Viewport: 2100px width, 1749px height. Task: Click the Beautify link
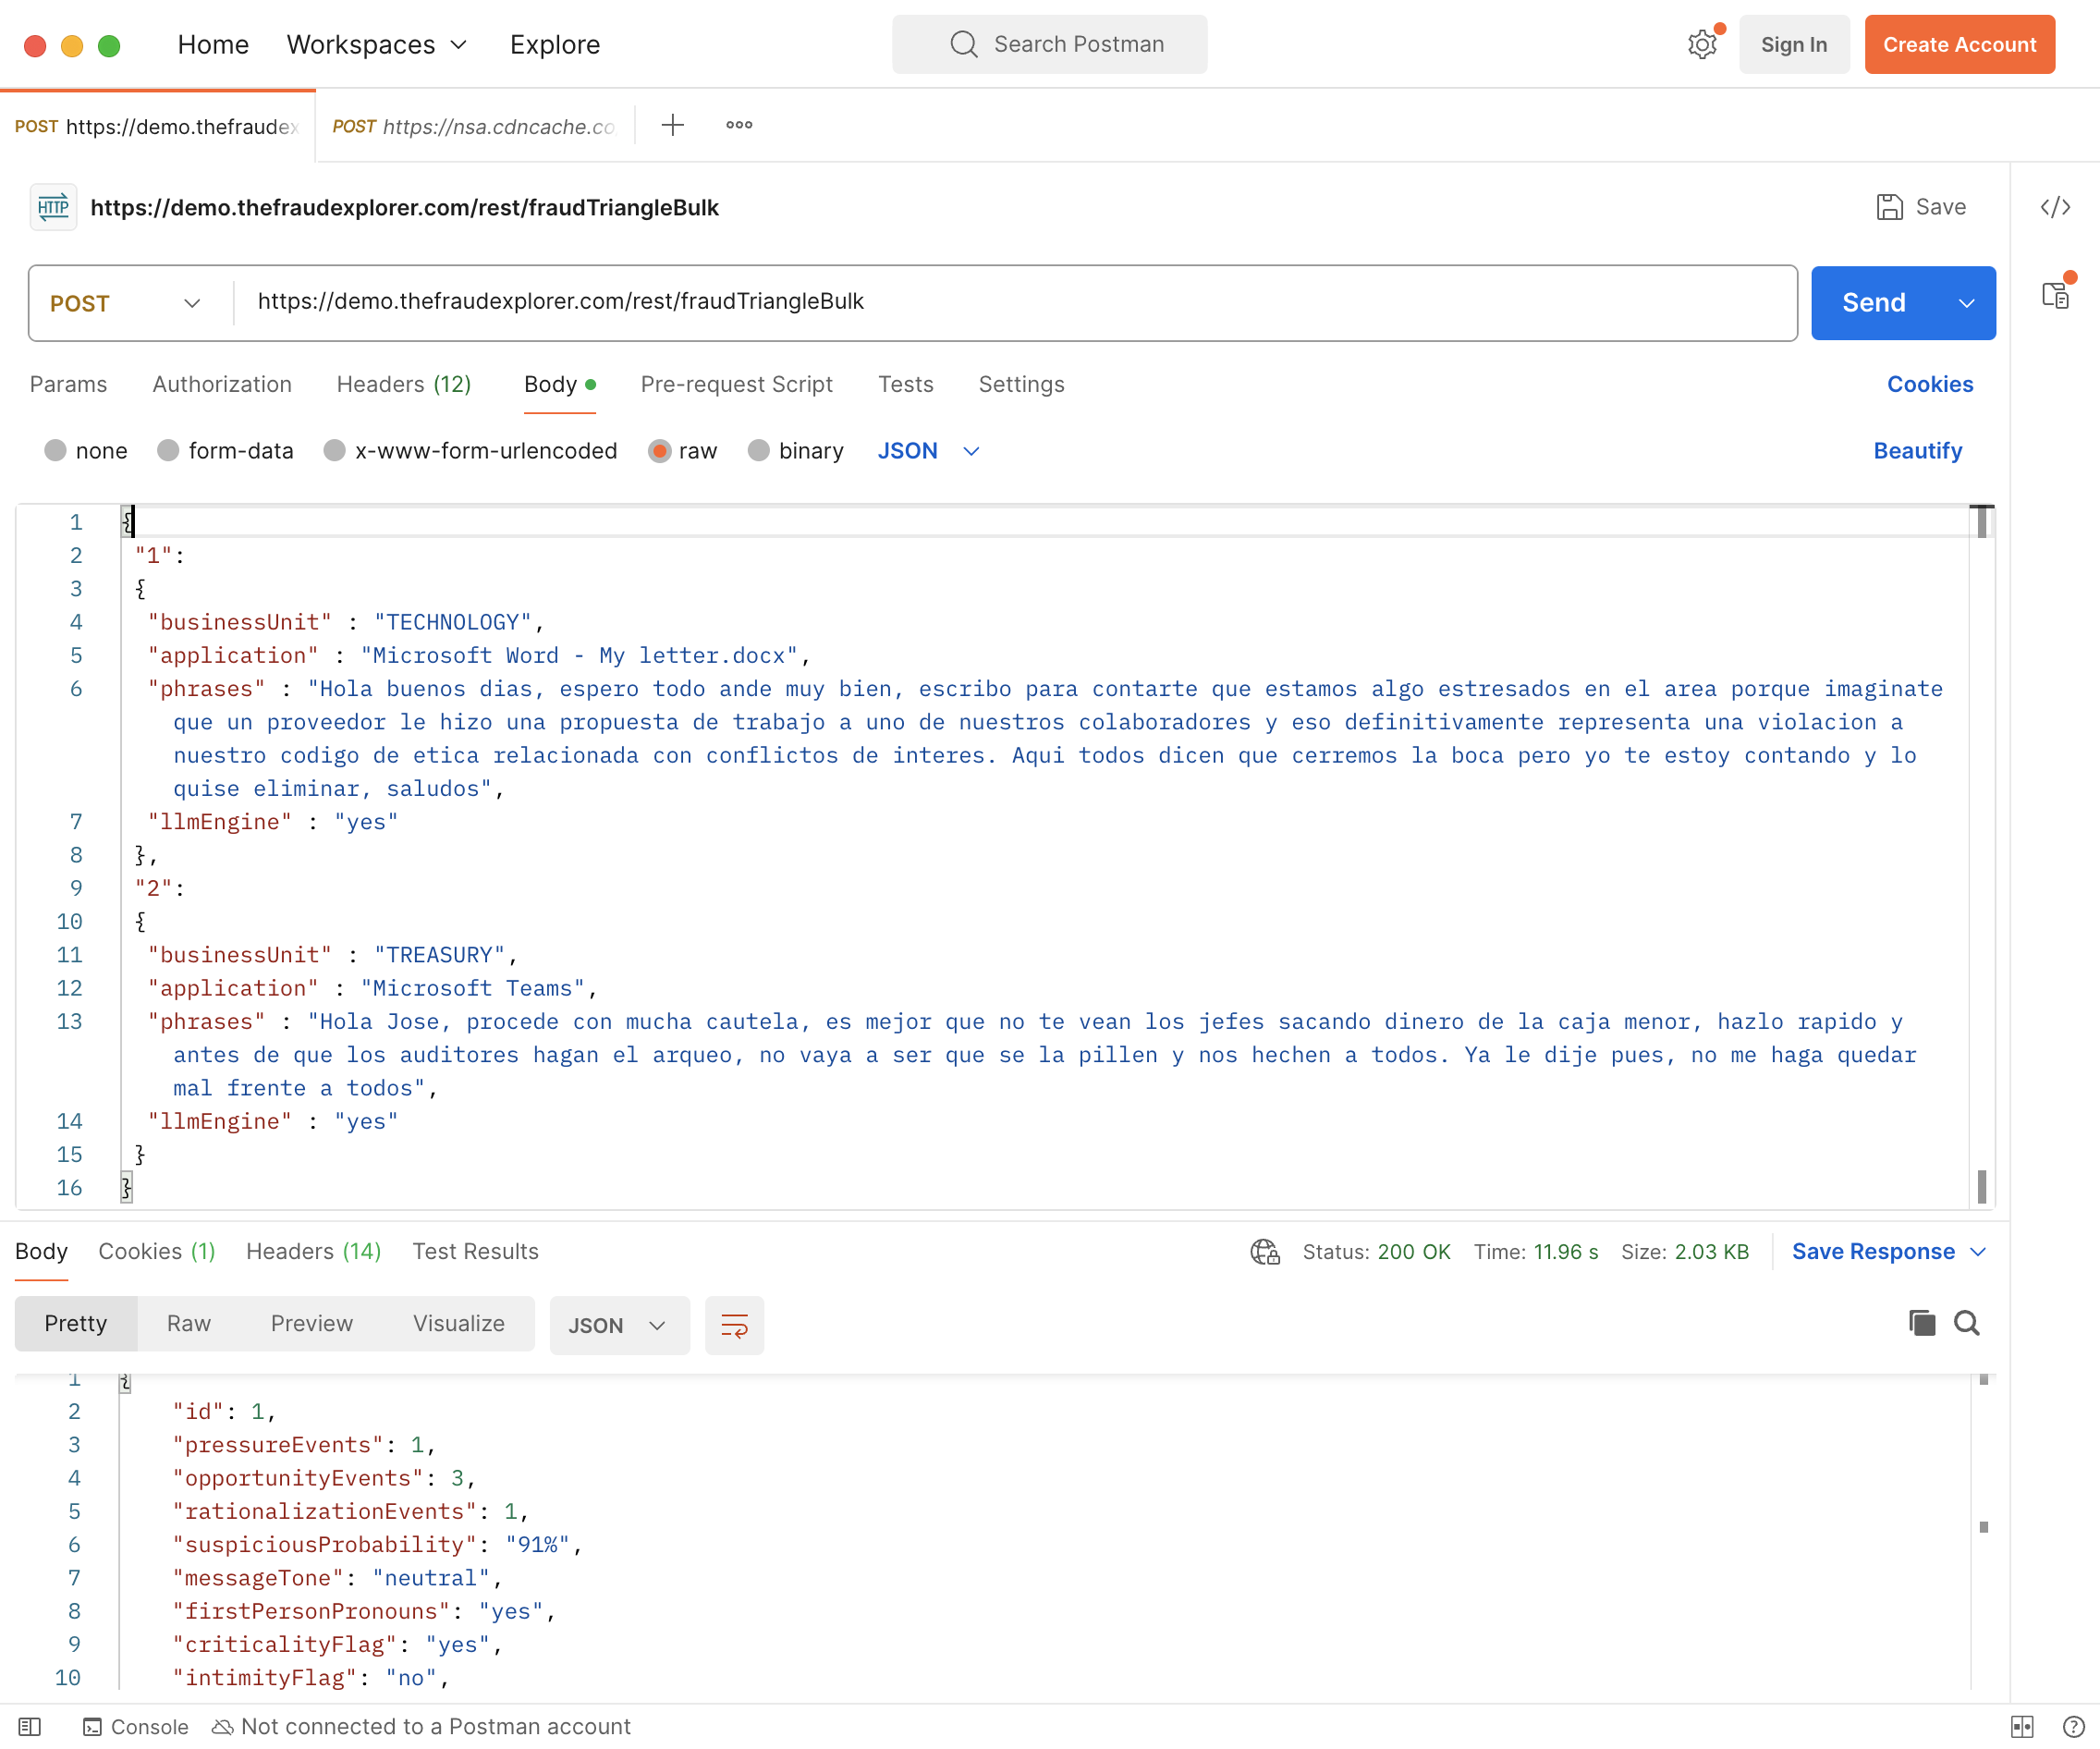click(1917, 450)
